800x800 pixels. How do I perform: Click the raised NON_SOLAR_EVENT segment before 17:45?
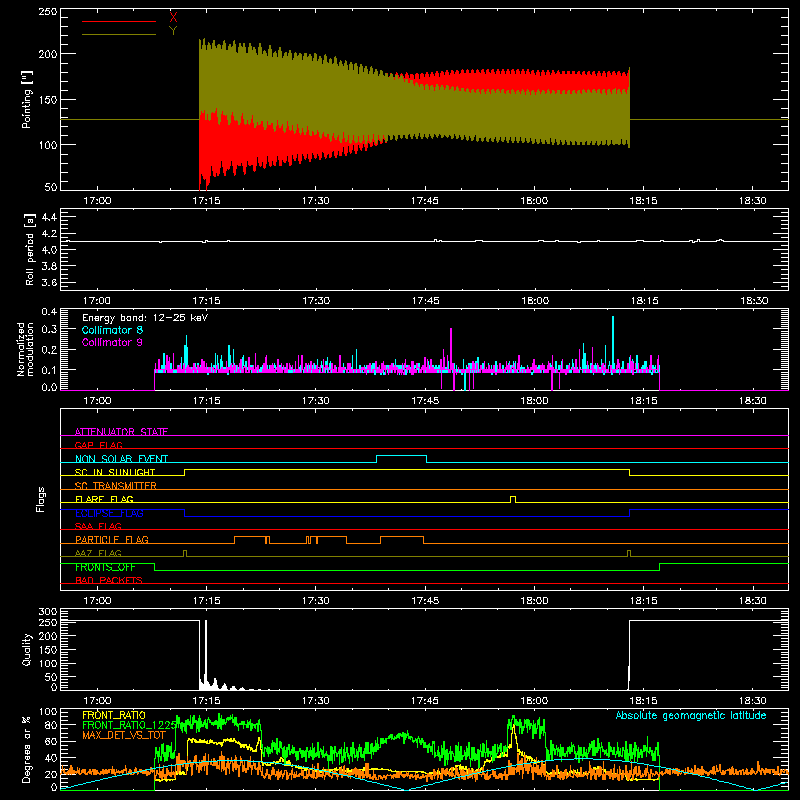click(402, 456)
